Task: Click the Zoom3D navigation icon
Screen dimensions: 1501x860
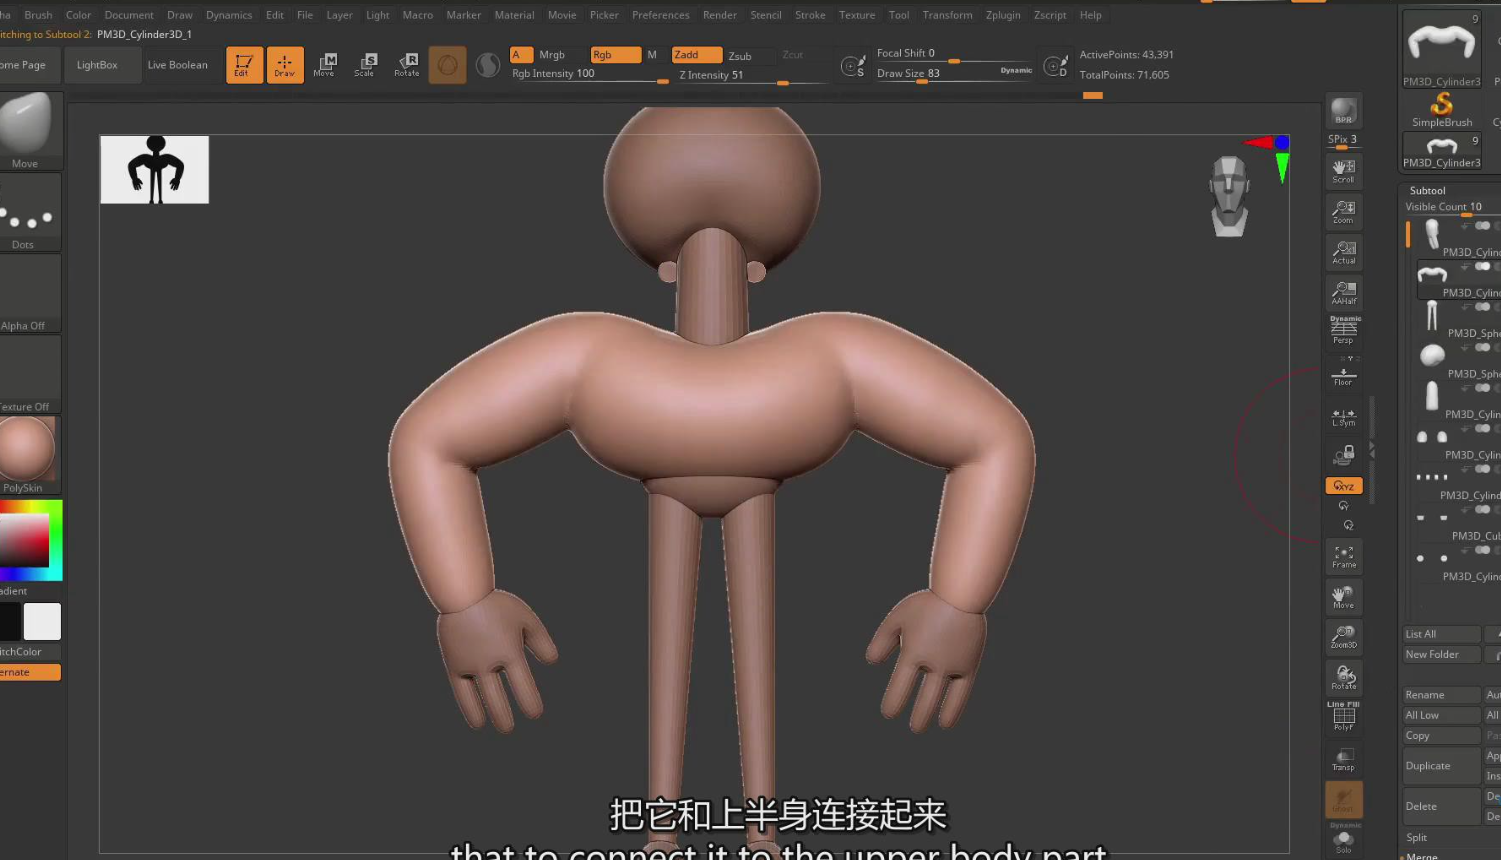Action: (x=1343, y=636)
